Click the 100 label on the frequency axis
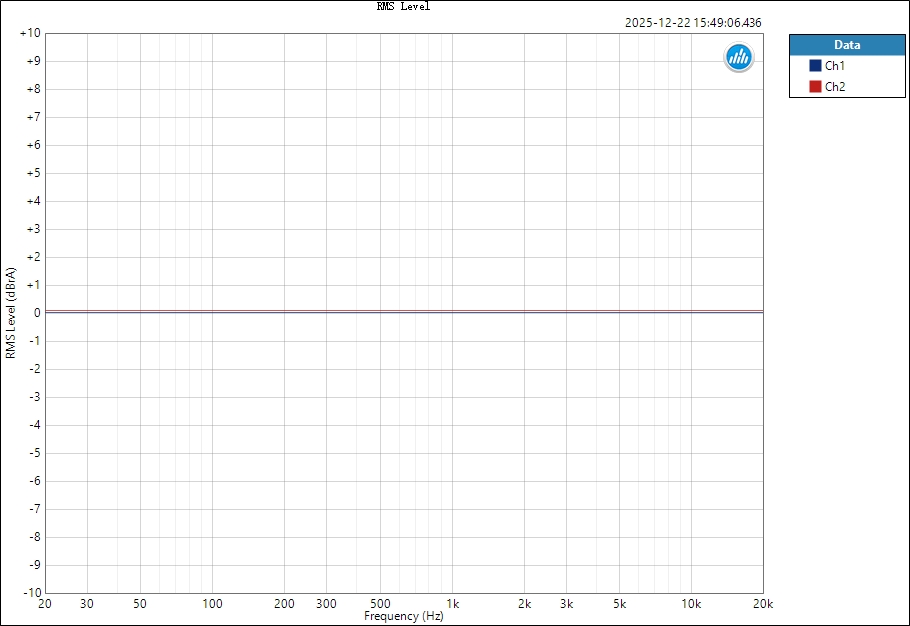The image size is (910, 626). [x=212, y=604]
